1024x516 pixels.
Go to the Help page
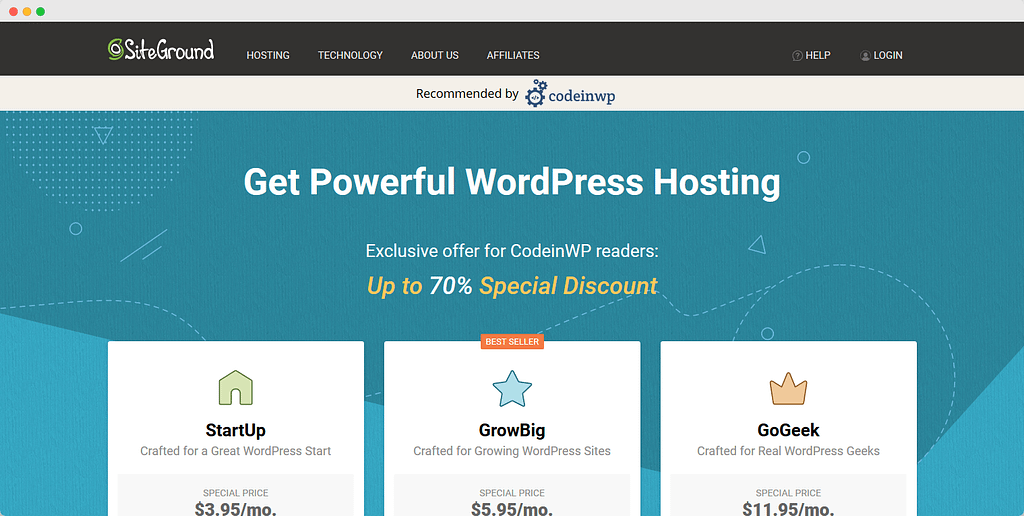tap(818, 56)
